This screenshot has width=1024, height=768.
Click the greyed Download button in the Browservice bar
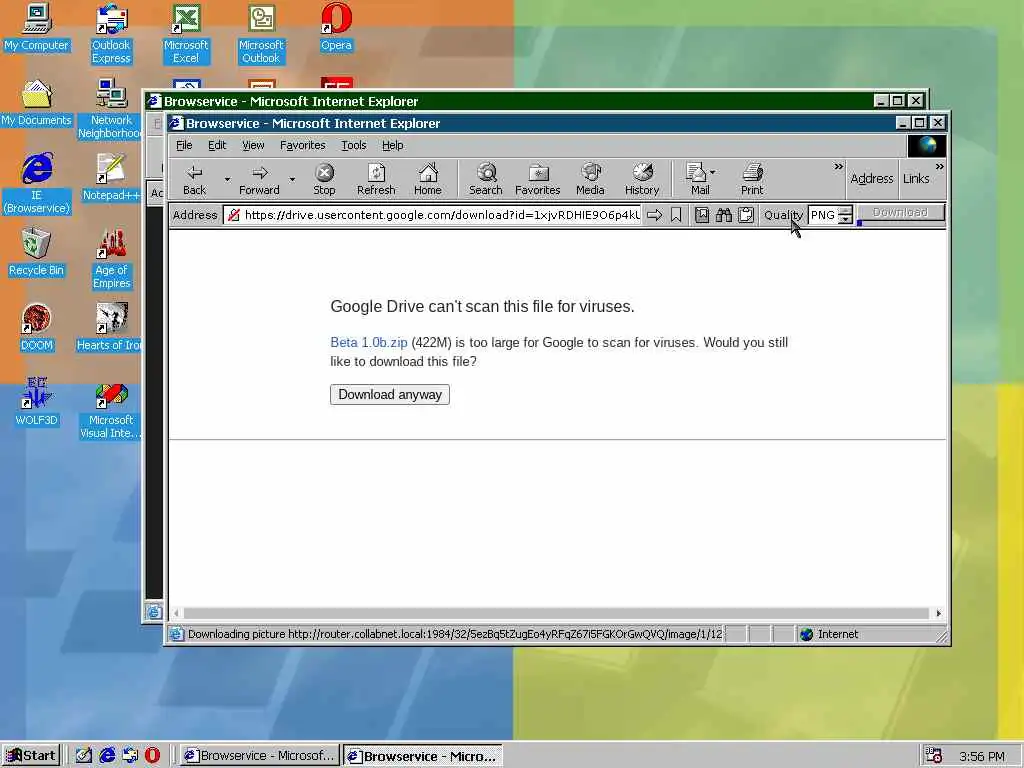[901, 212]
